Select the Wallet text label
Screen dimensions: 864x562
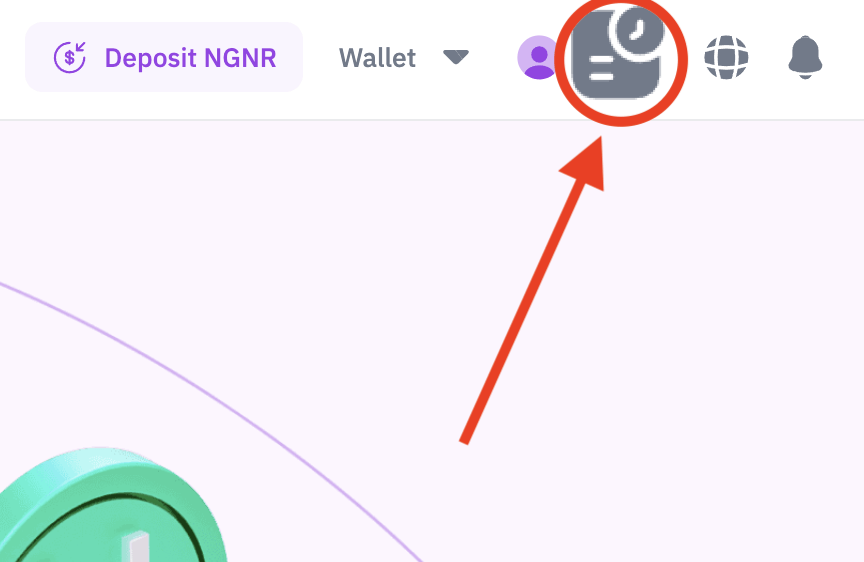tap(377, 58)
